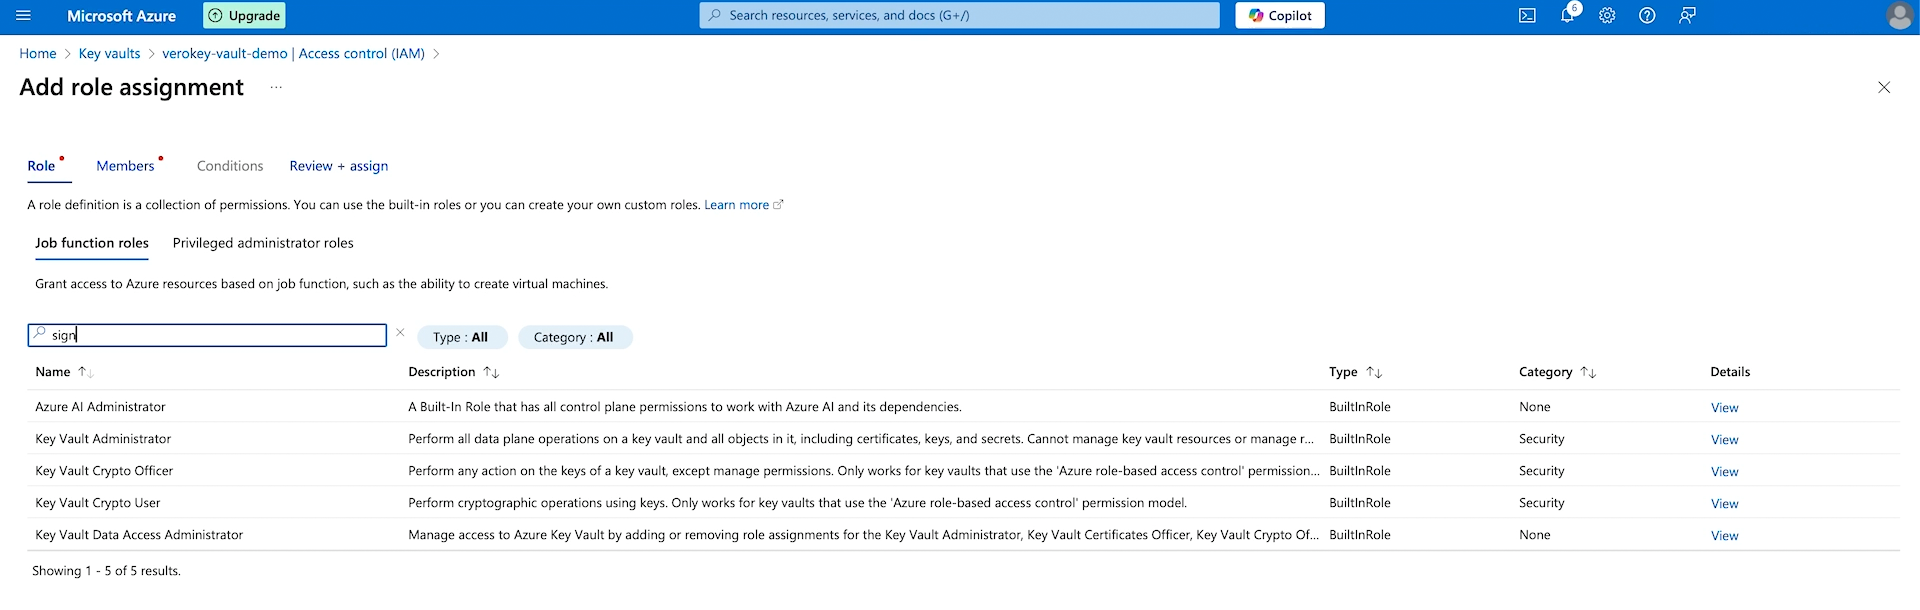Click the Upgrade button
The height and width of the screenshot is (610, 1920).
(x=245, y=16)
